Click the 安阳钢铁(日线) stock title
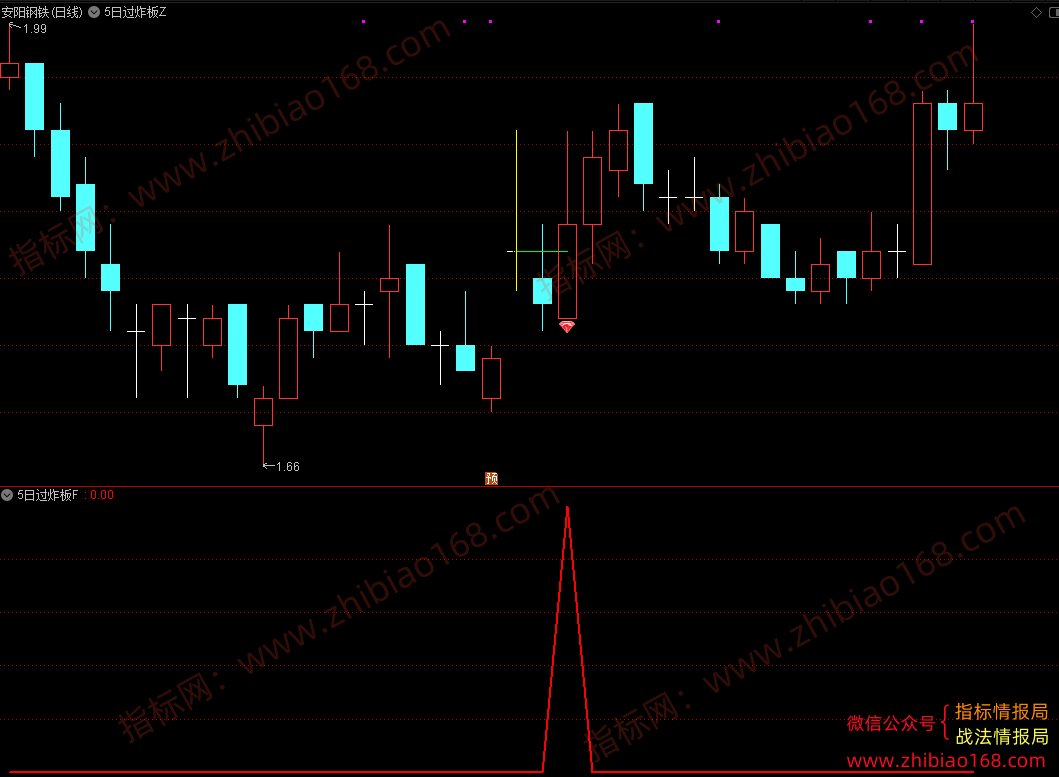The width and height of the screenshot is (1059, 777). tap(42, 12)
